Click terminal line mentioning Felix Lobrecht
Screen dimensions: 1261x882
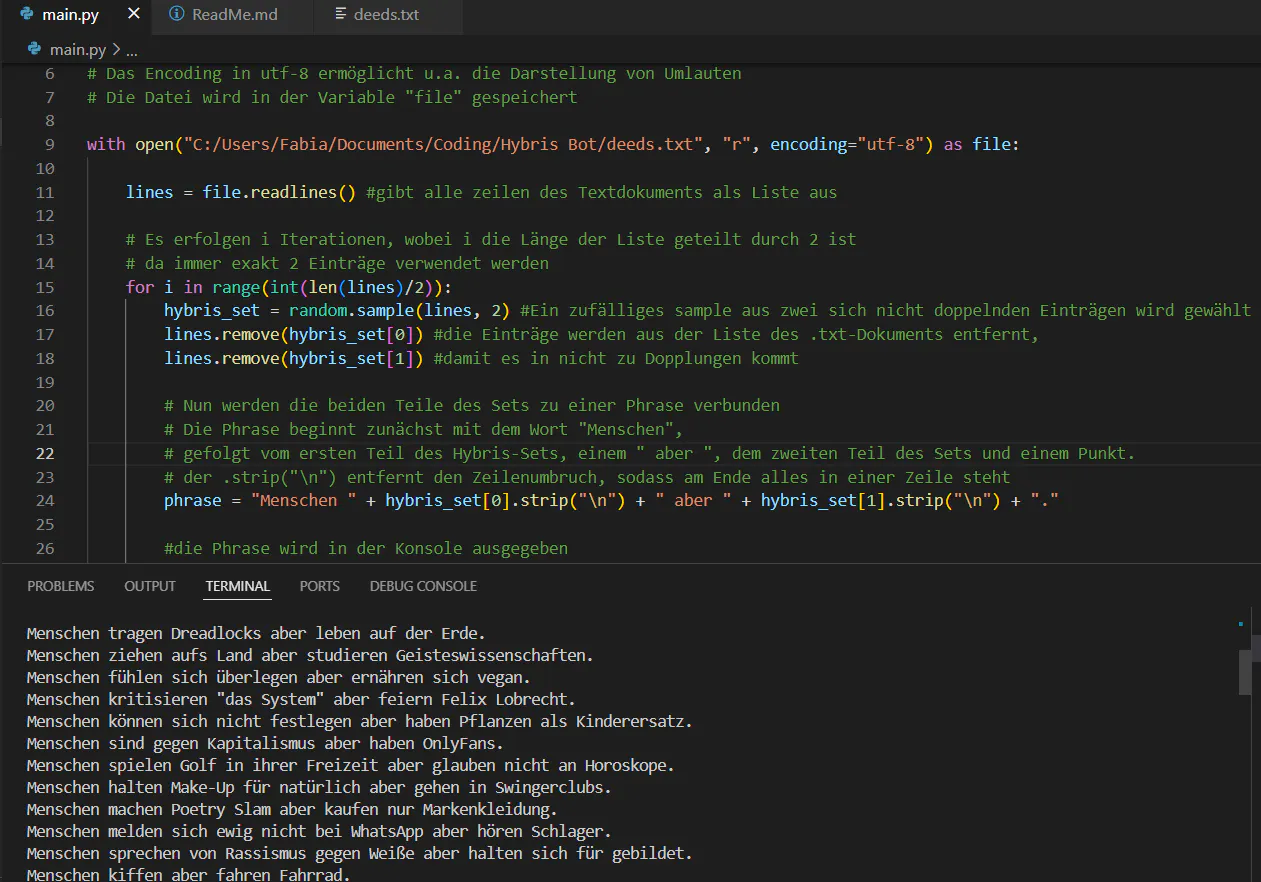click(301, 699)
